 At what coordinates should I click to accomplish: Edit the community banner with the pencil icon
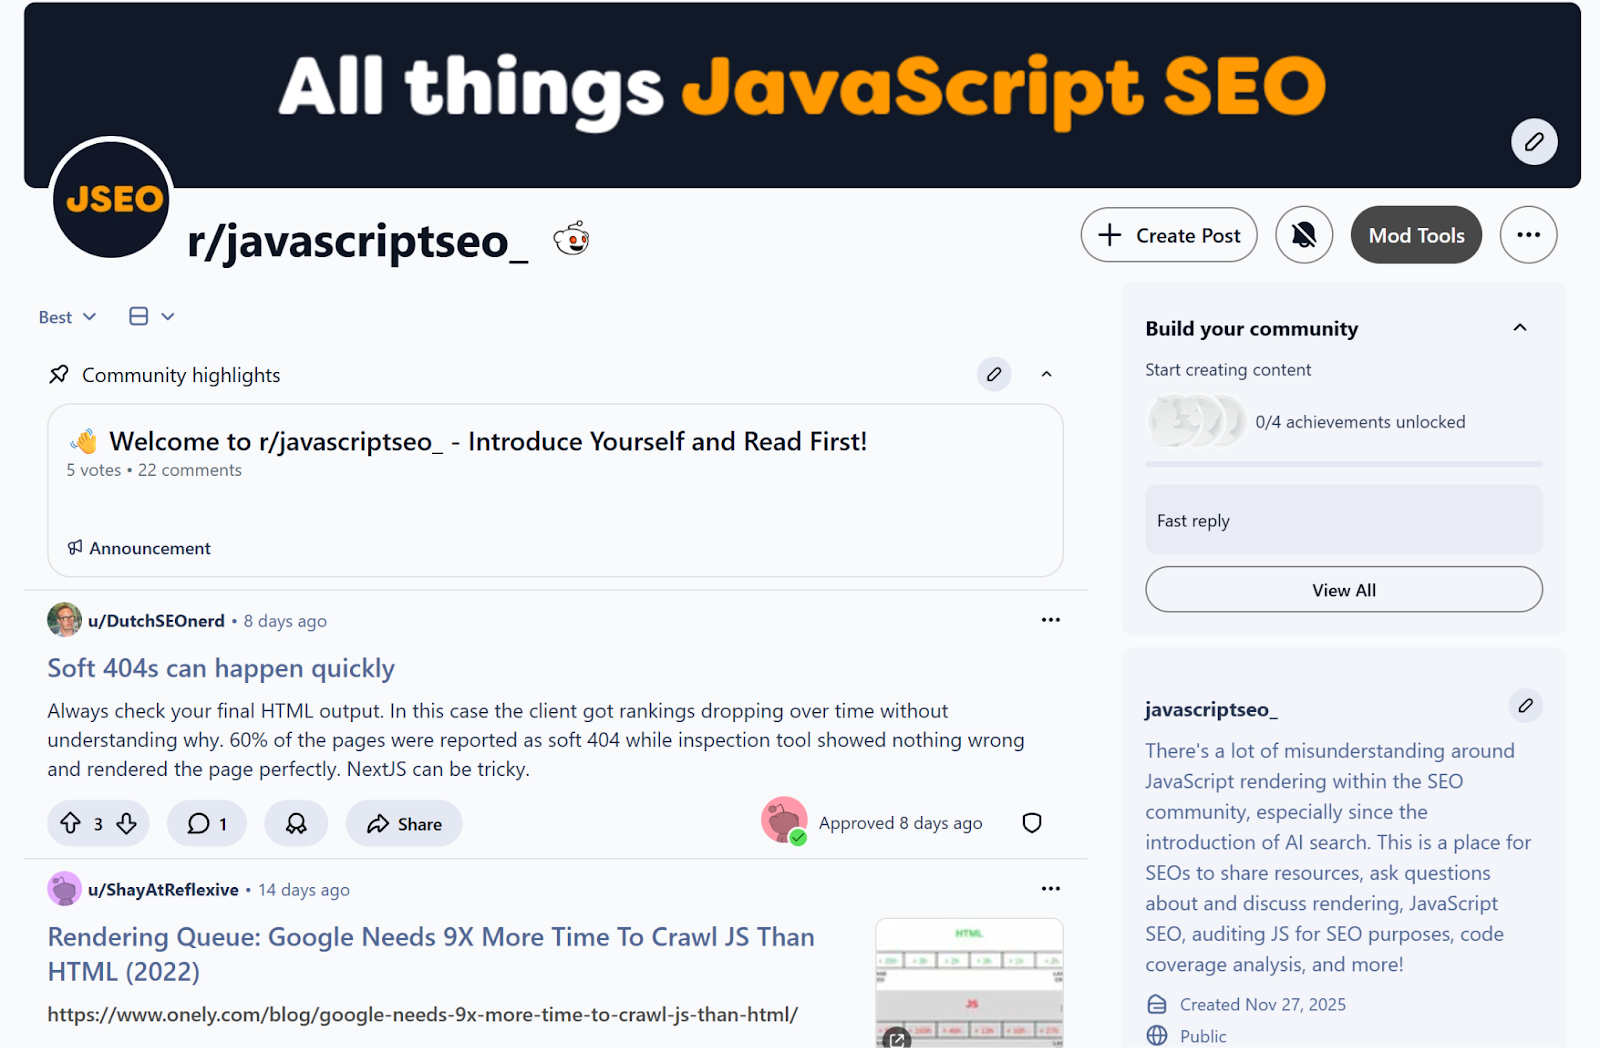(1533, 142)
